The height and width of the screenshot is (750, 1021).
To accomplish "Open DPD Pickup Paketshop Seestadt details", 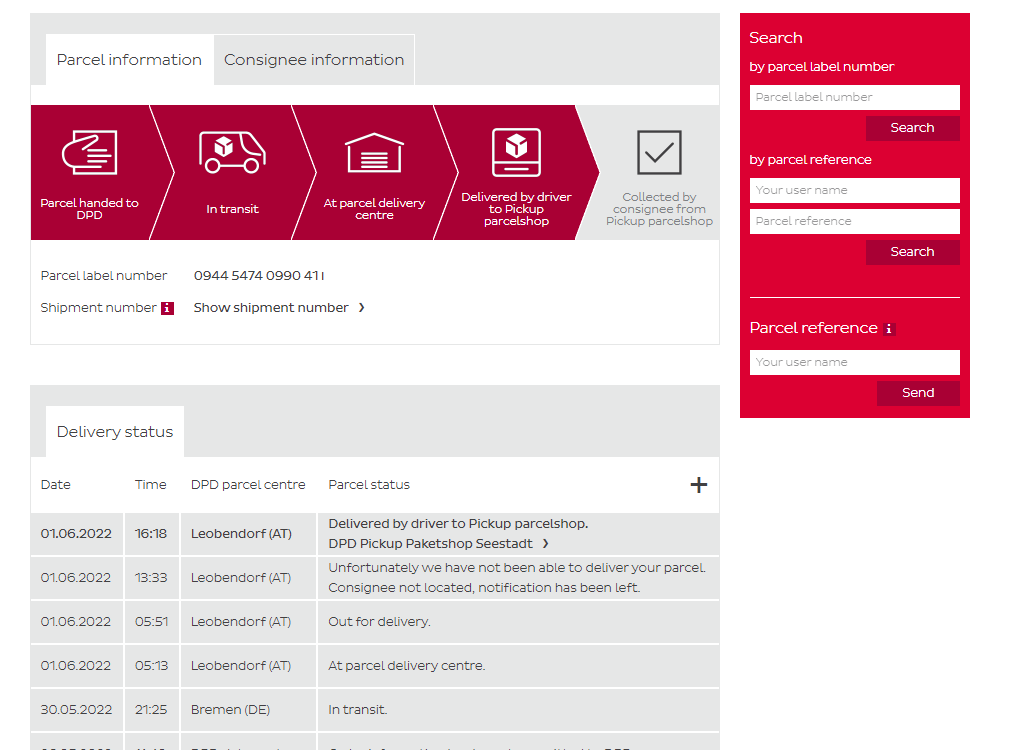I will 438,544.
